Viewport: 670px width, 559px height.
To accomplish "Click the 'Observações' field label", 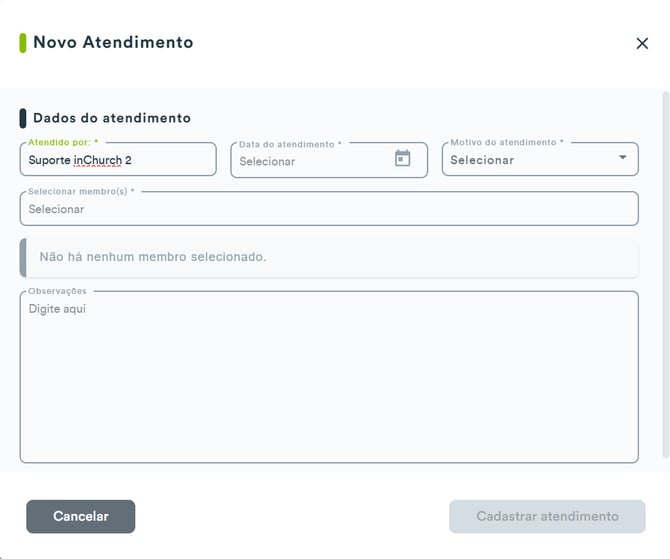I will (57, 291).
